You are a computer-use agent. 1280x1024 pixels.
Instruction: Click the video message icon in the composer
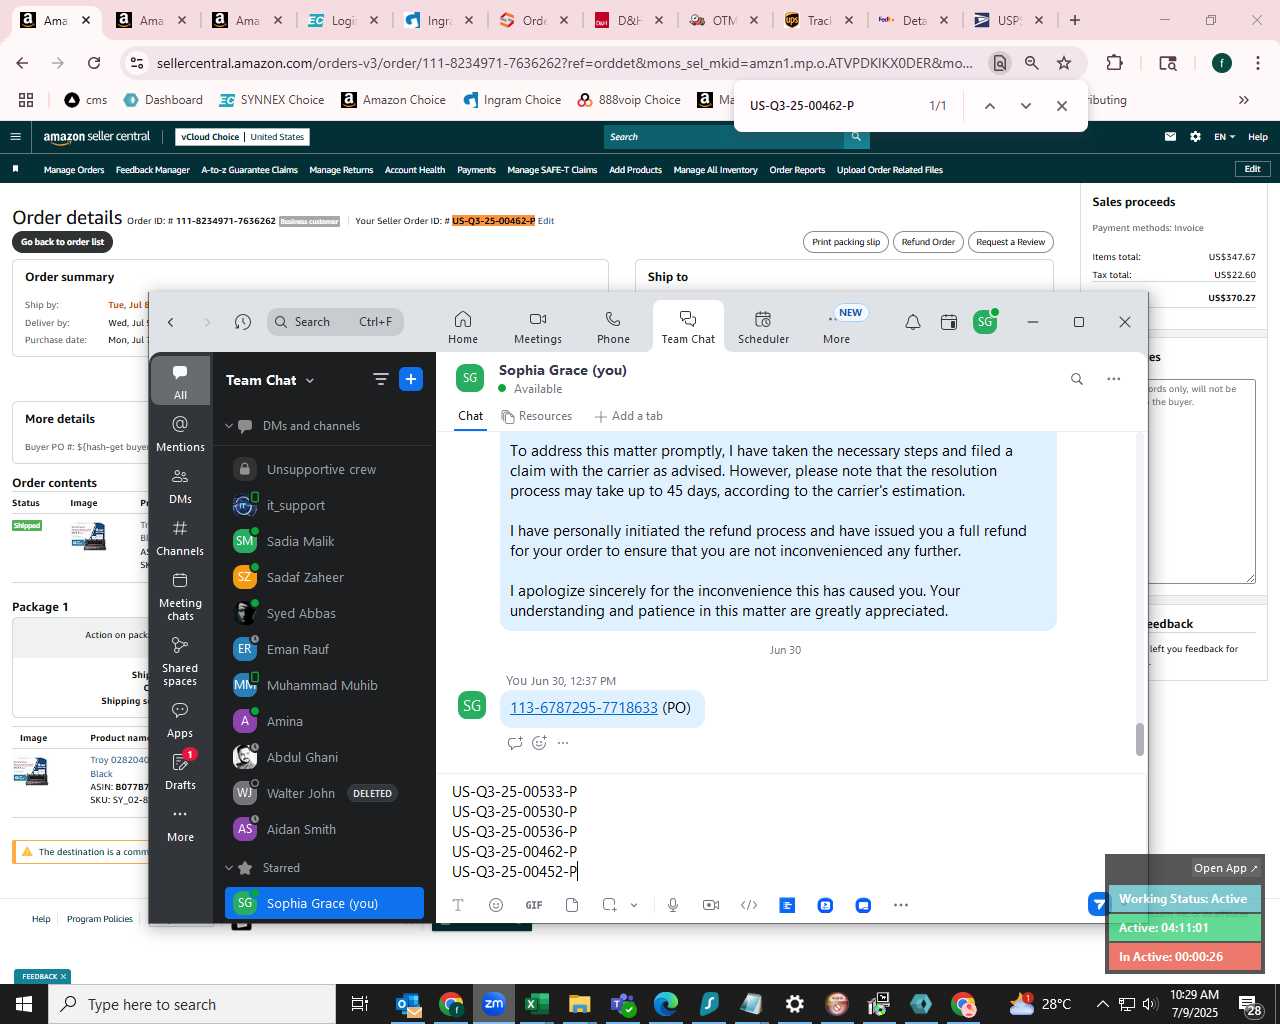click(x=711, y=905)
